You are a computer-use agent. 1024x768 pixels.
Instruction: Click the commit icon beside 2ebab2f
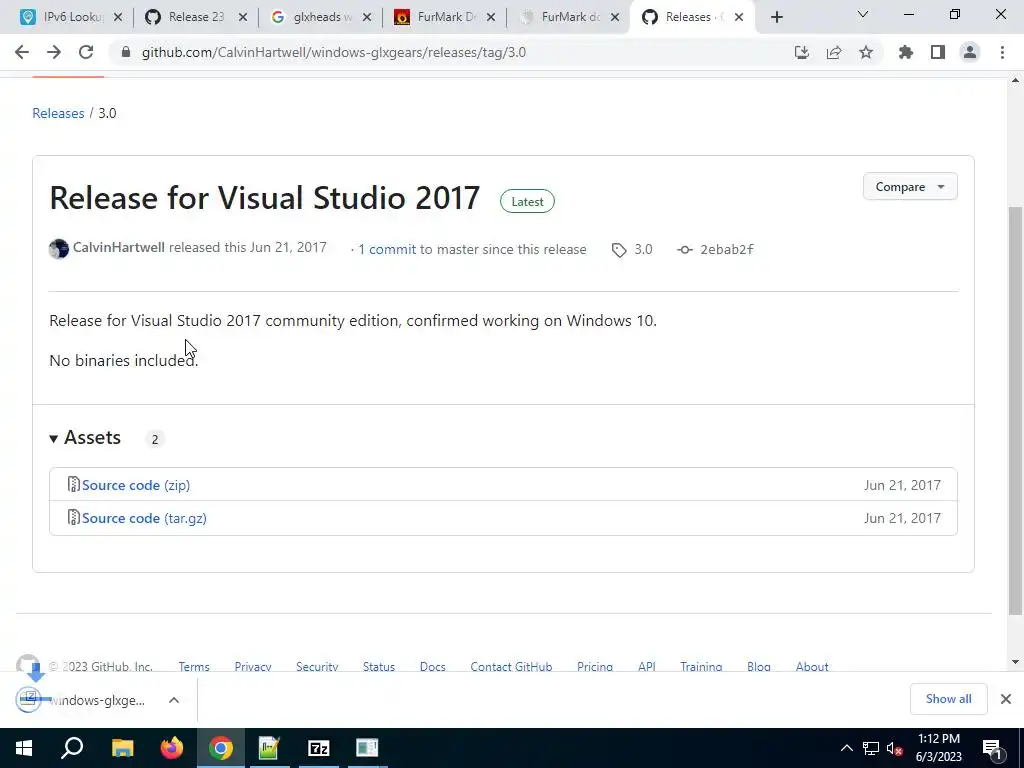coord(684,249)
